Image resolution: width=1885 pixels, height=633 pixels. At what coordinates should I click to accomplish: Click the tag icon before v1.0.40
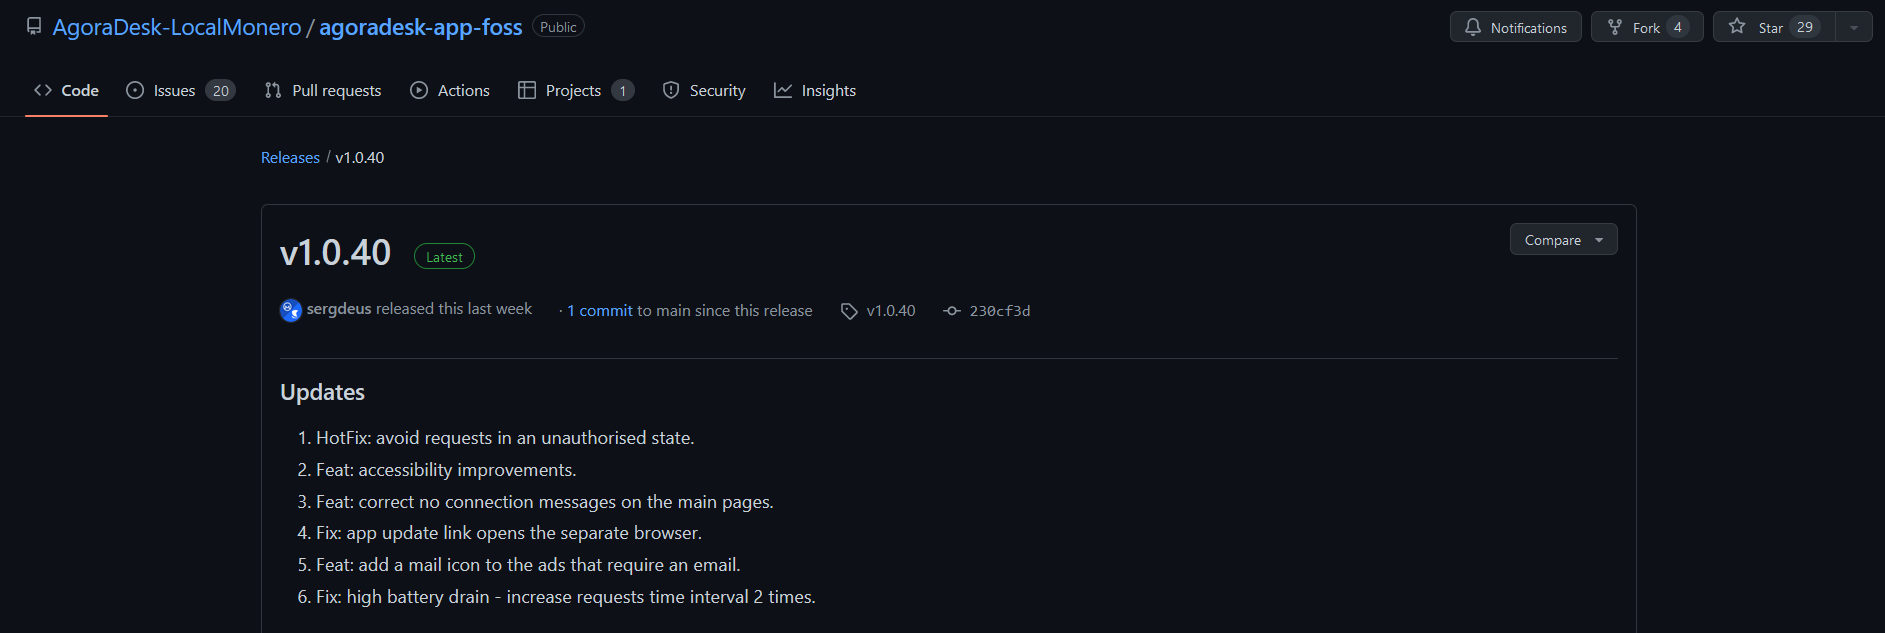click(849, 311)
